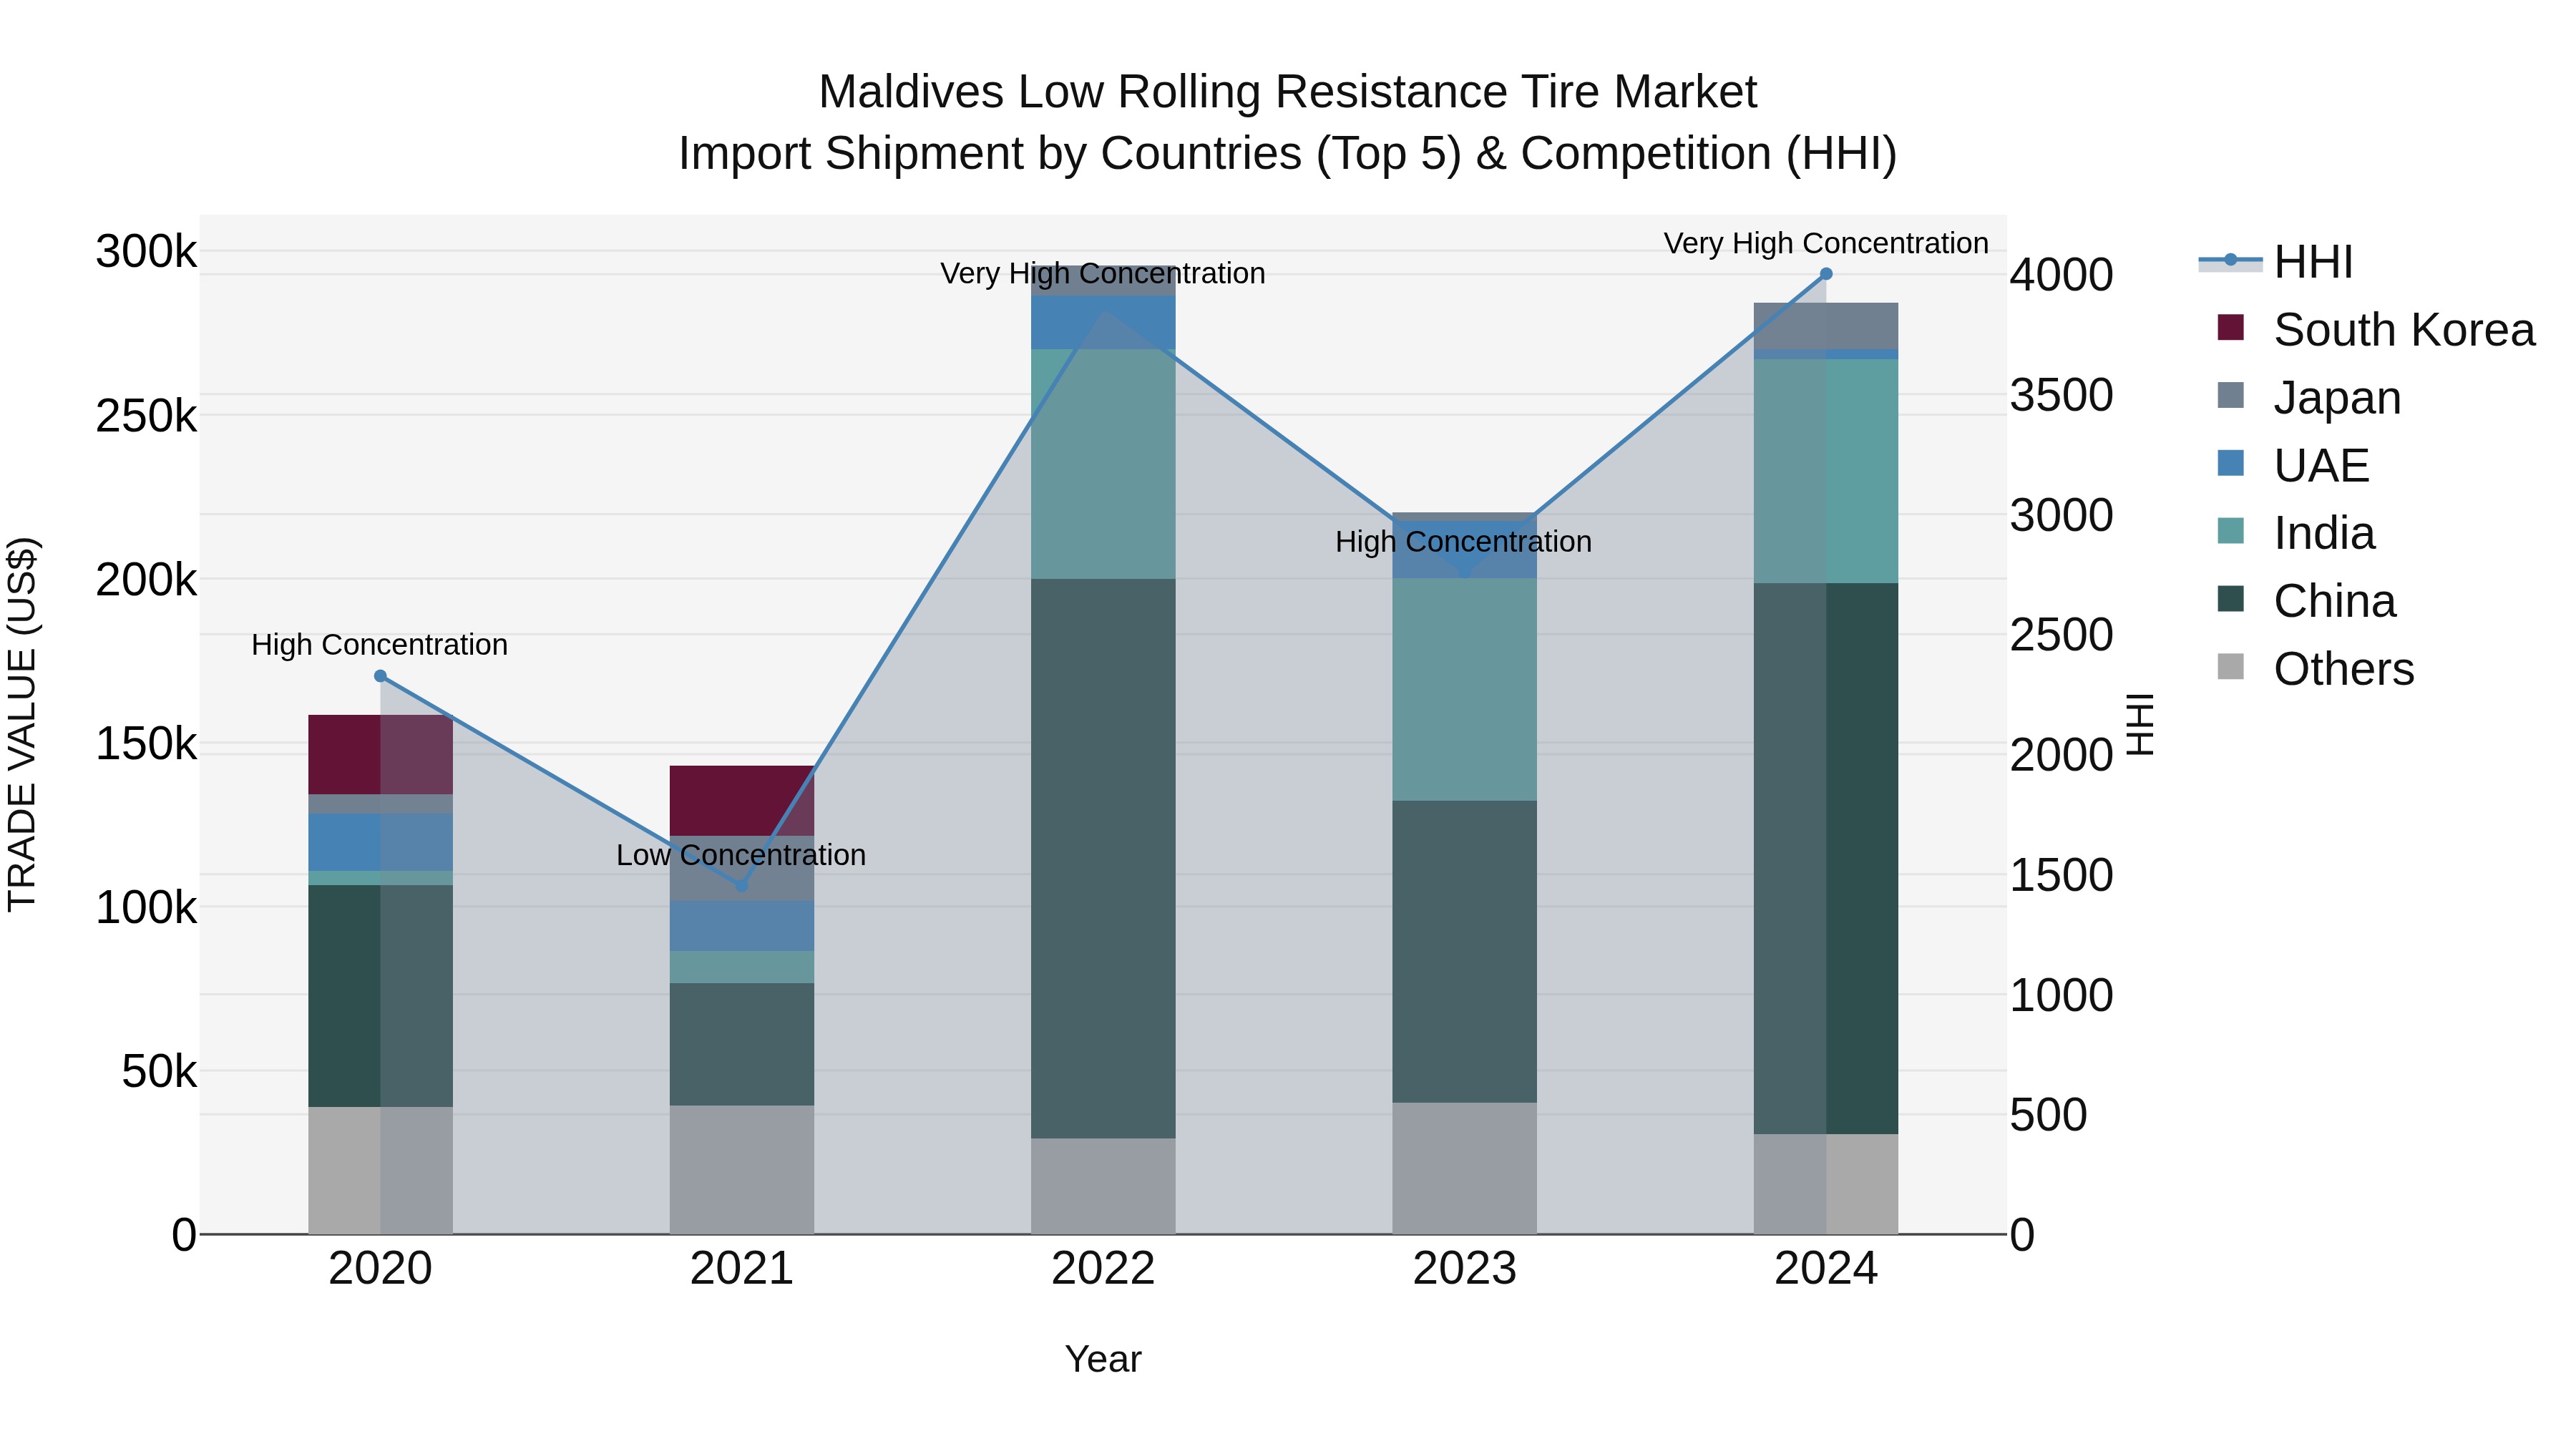
Task: Click 2022 UAE bar segment
Action: point(1103,322)
